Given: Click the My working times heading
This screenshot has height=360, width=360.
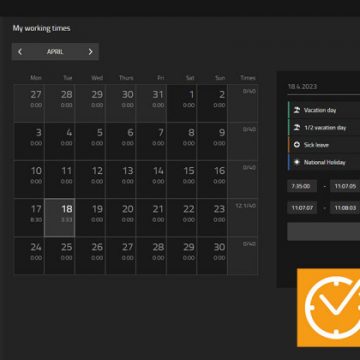Looking at the screenshot, I should pyautogui.click(x=42, y=28).
